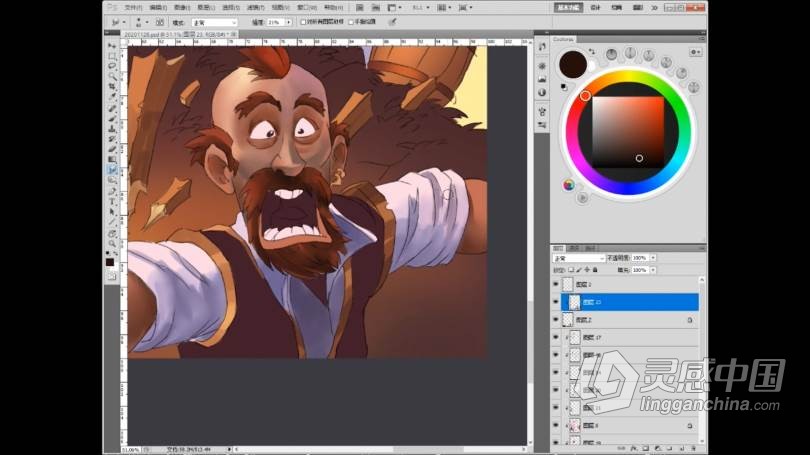Swap foreground and background in Coolorus
The image size is (810, 455).
(592, 52)
